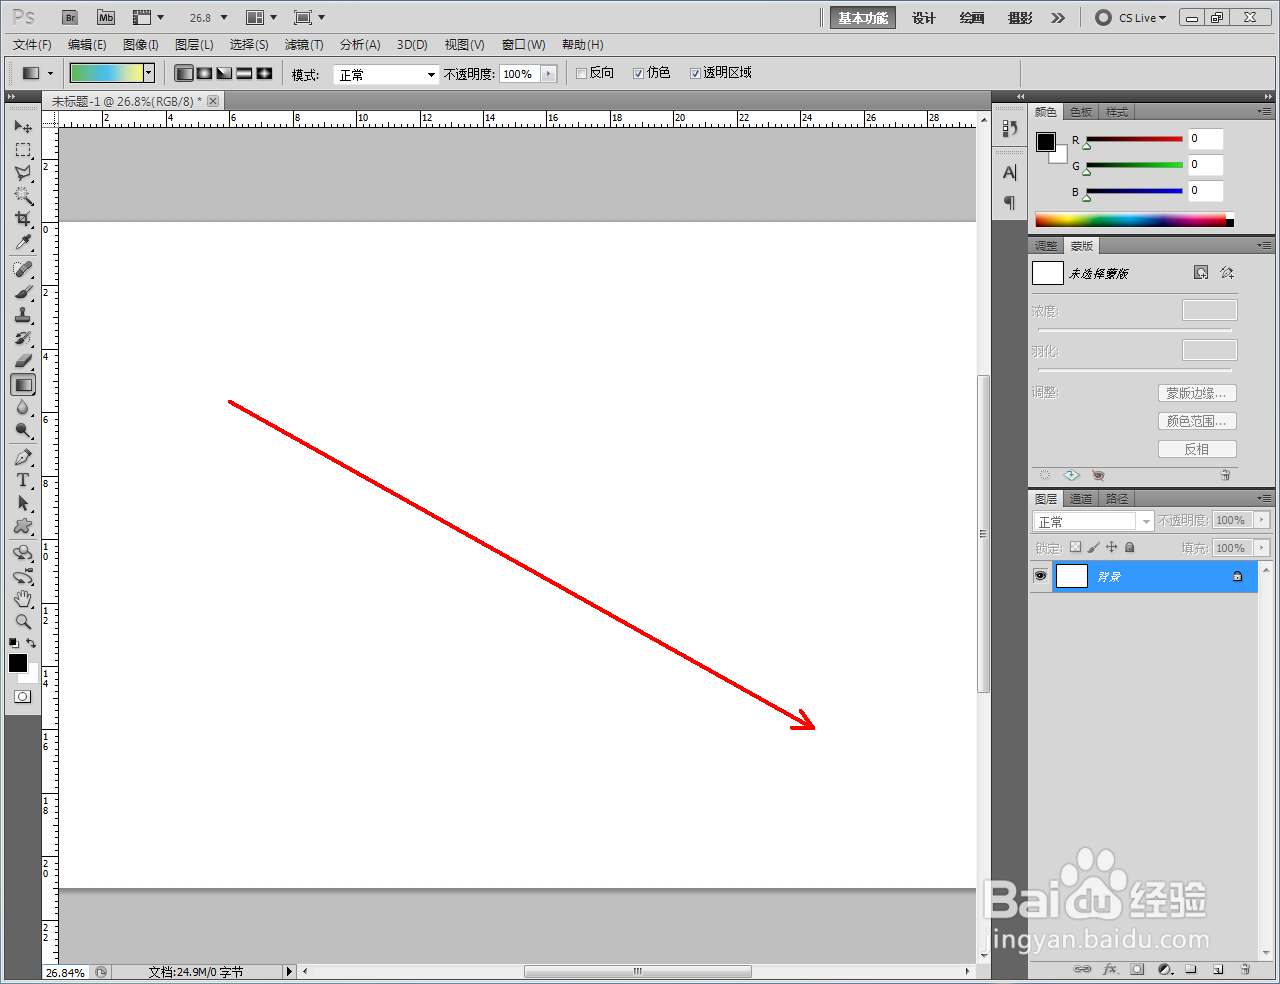Screen dimensions: 1280x984
Task: Open the opacity slider arrow in options bar
Action: (548, 74)
